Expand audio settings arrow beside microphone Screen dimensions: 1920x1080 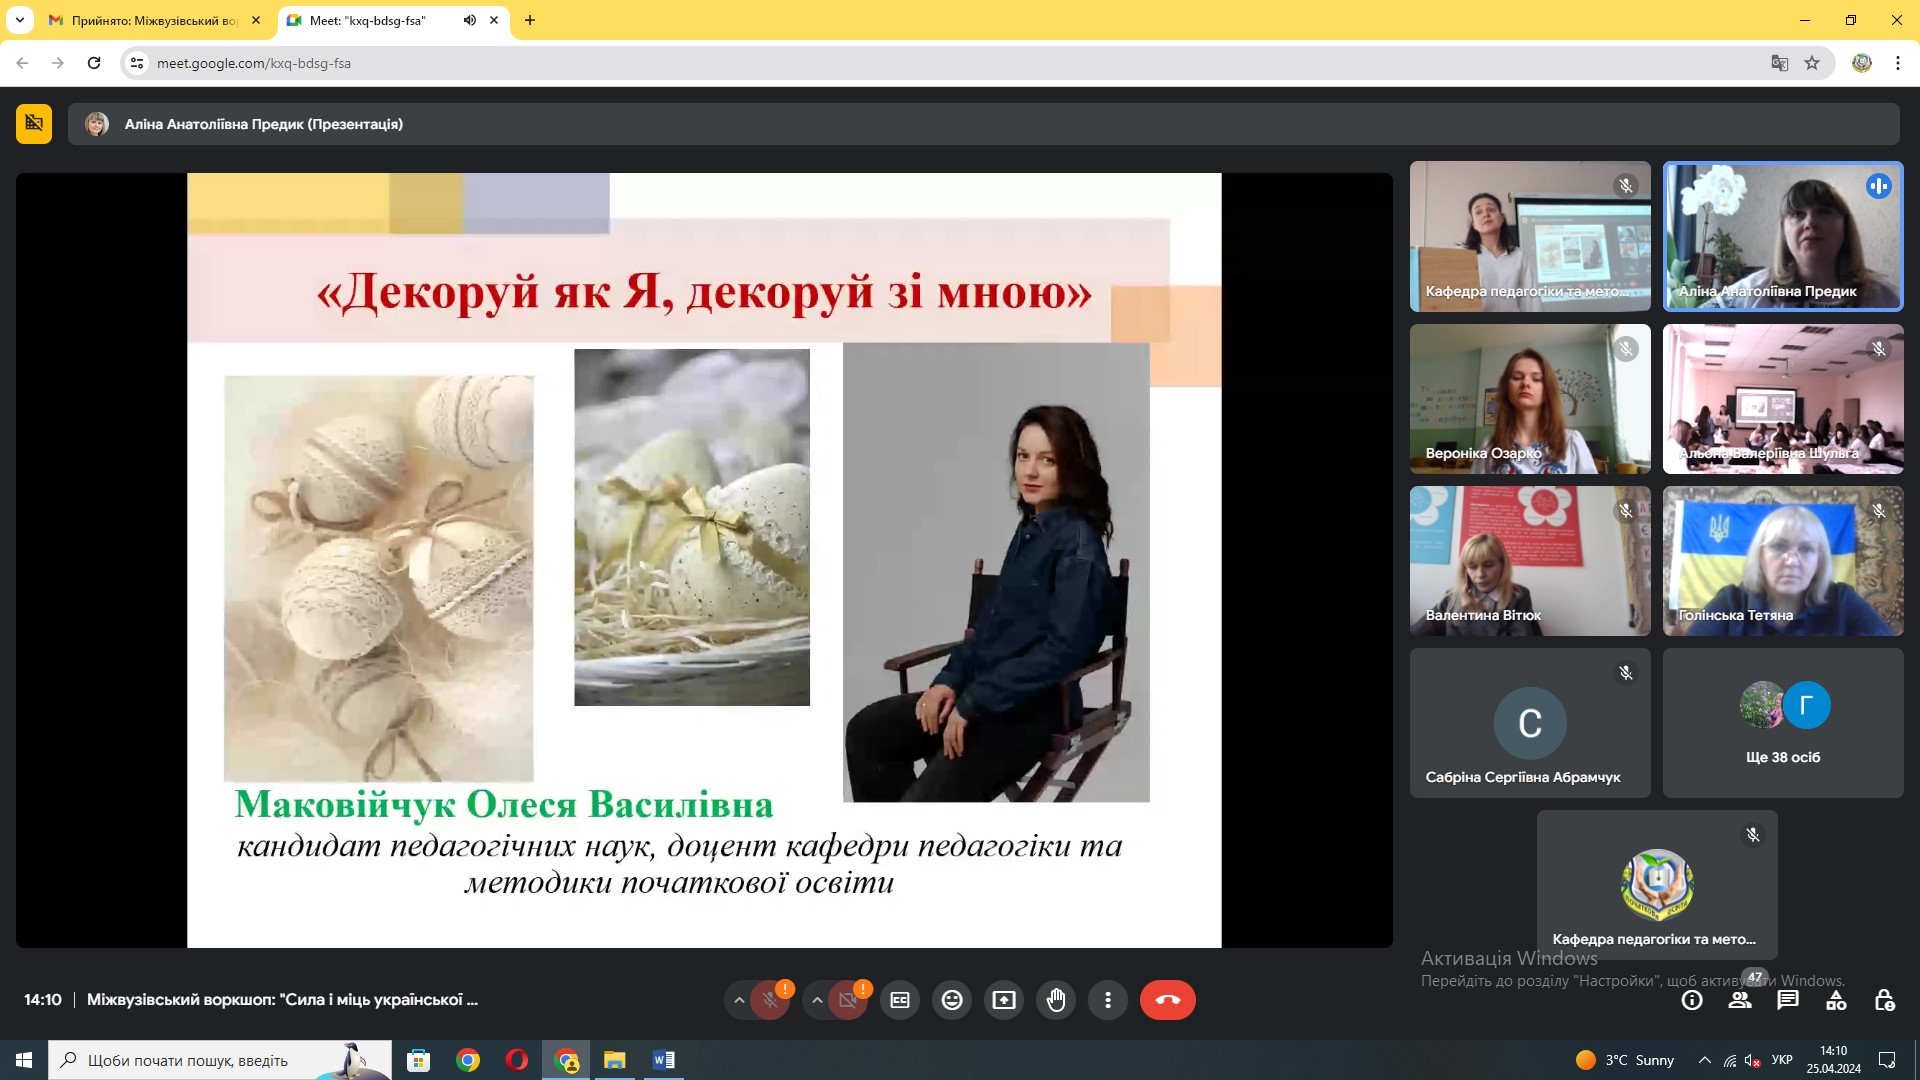(739, 1000)
